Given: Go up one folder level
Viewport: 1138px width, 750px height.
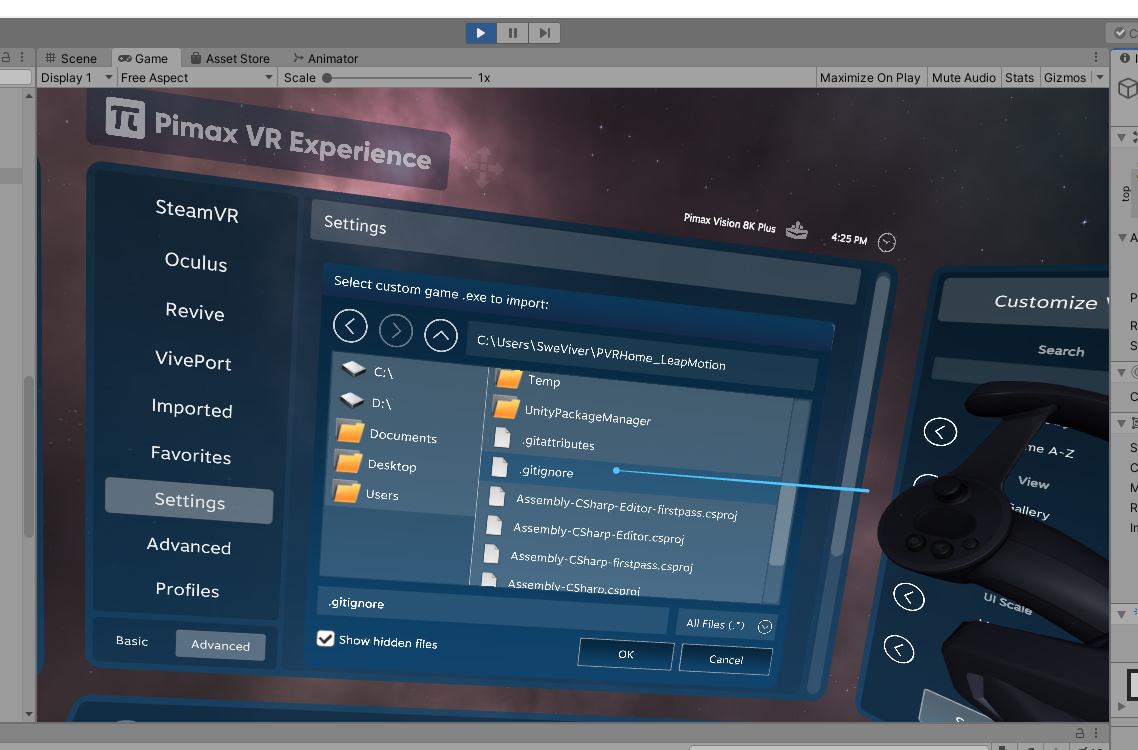Looking at the screenshot, I should point(441,335).
